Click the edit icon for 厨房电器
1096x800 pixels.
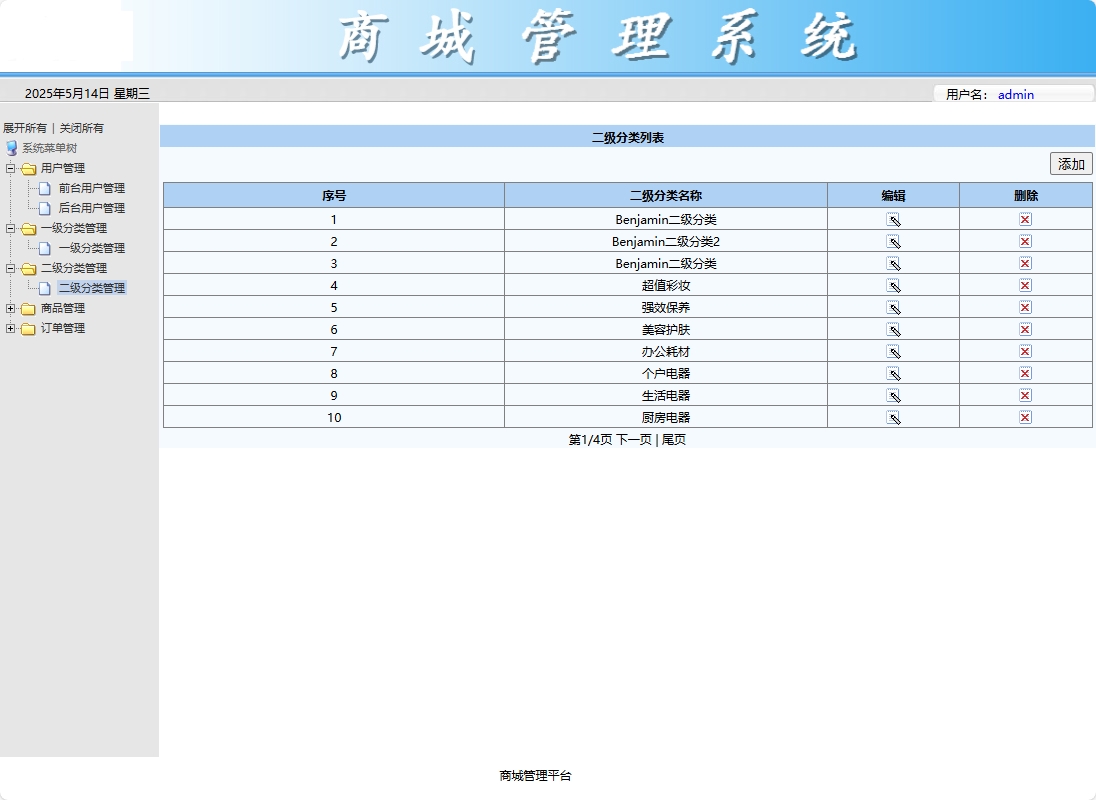(893, 417)
